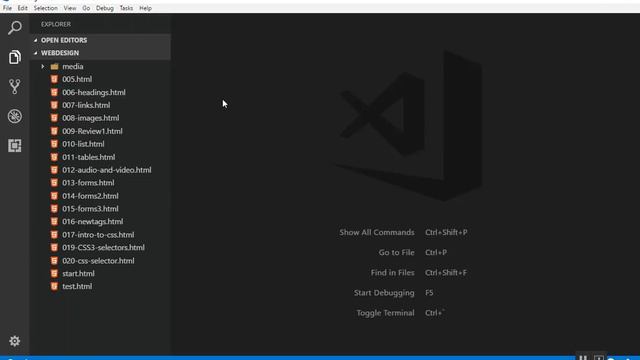Viewport: 640px width, 360px height.
Task: Click HTML icon beside 020-css-selector.html
Action: pyautogui.click(x=54, y=260)
